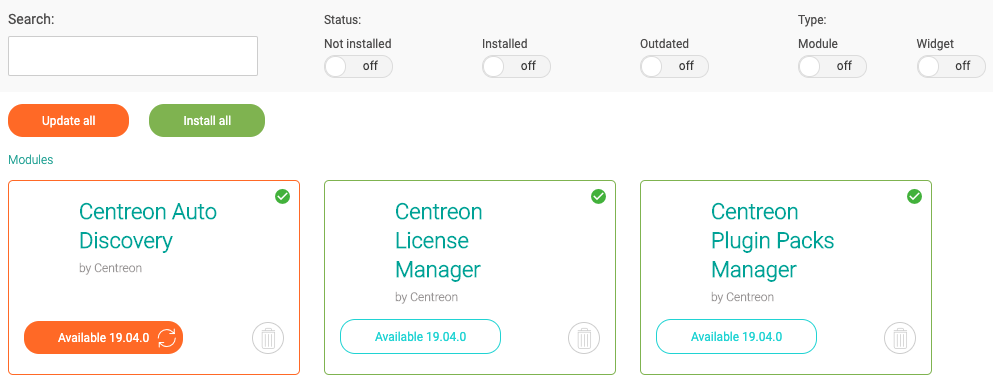The width and height of the screenshot is (993, 386).
Task: Click the Search input field
Action: (x=133, y=56)
